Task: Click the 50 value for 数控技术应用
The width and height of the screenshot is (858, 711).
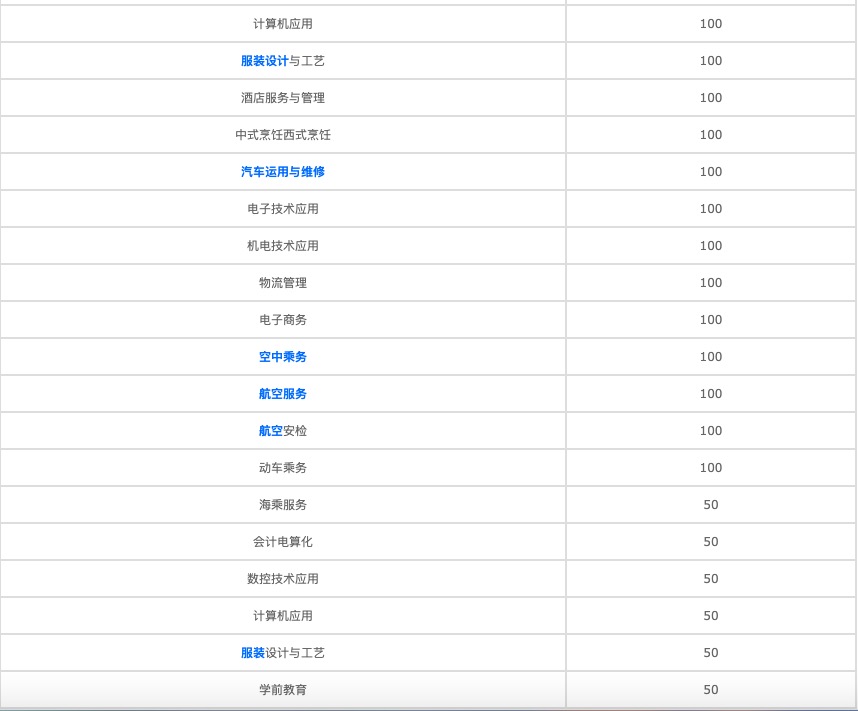Action: pos(711,579)
